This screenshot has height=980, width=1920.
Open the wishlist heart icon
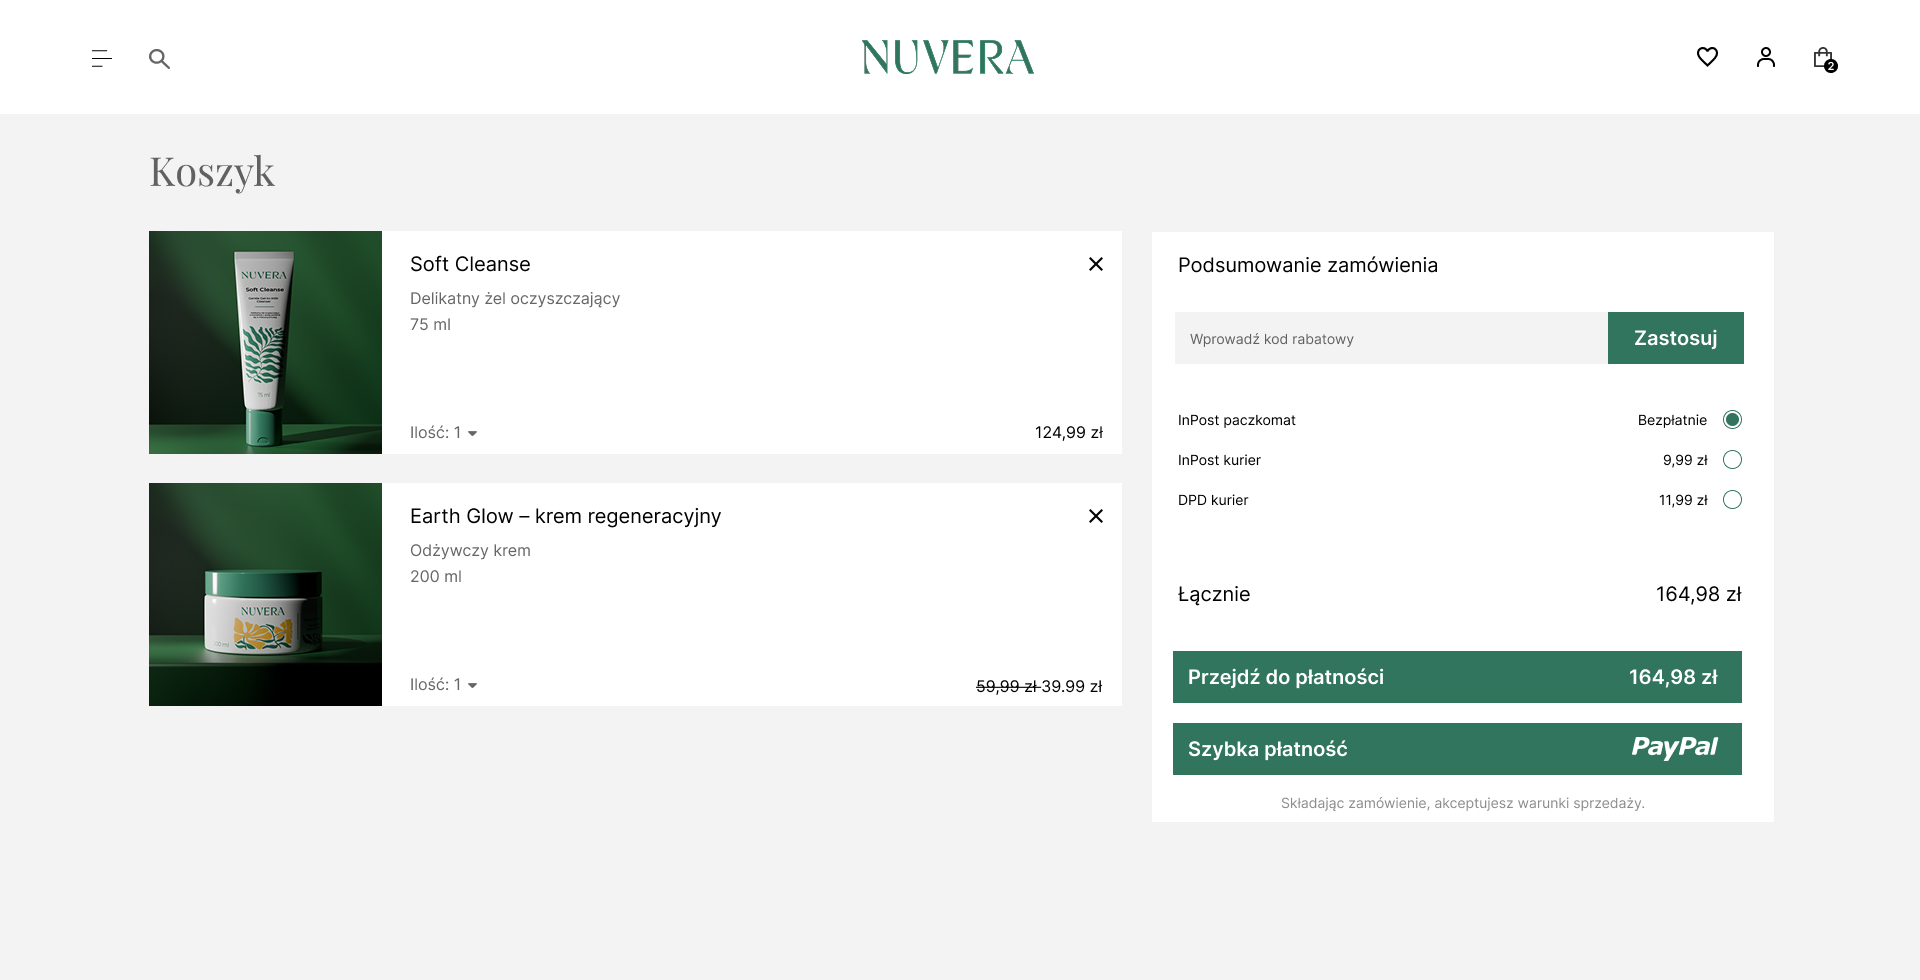[x=1707, y=57]
